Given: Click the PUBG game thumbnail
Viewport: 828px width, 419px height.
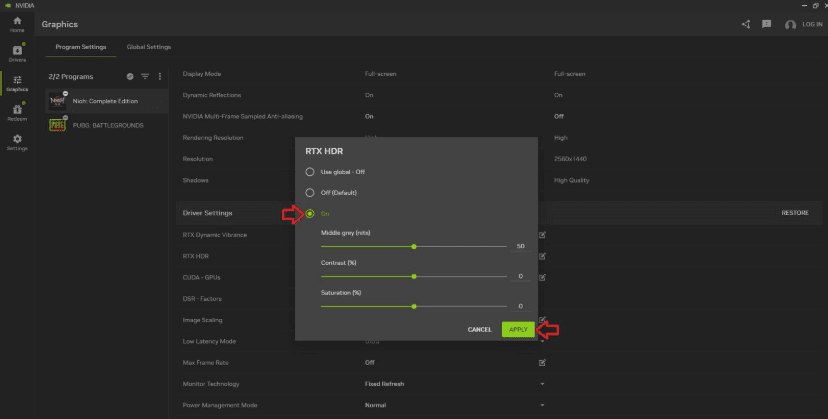Looking at the screenshot, I should [57, 125].
